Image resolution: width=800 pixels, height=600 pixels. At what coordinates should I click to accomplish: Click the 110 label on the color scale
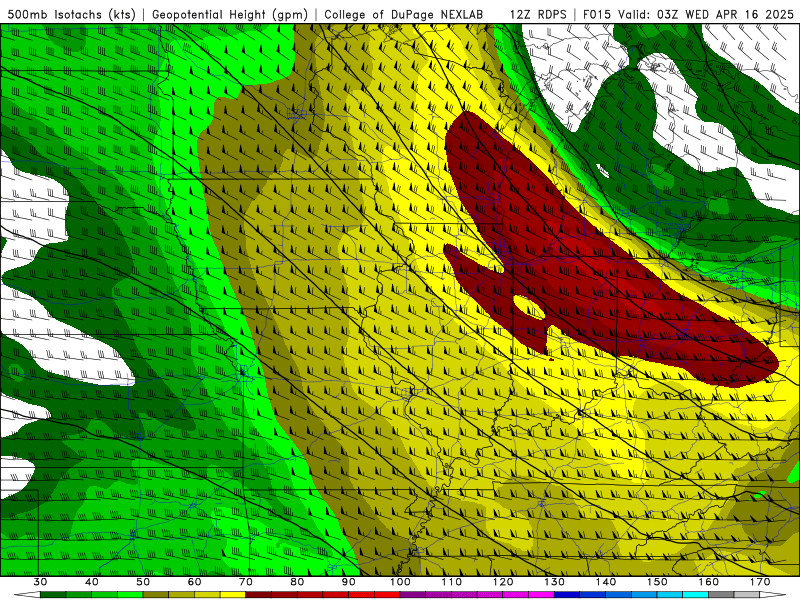pos(452,582)
